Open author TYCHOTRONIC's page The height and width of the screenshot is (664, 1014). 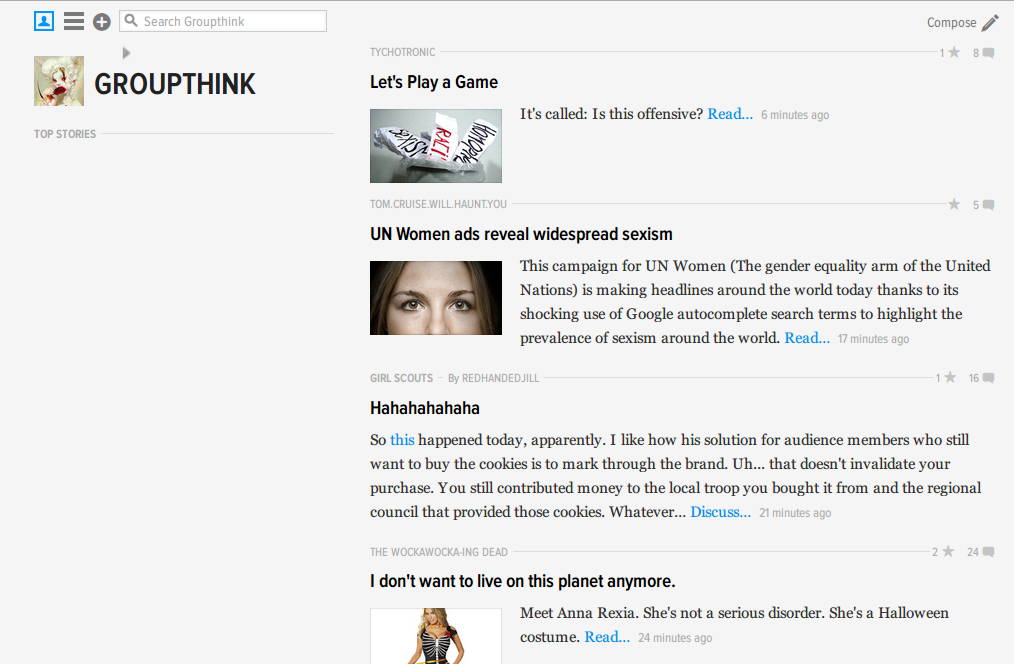click(402, 52)
